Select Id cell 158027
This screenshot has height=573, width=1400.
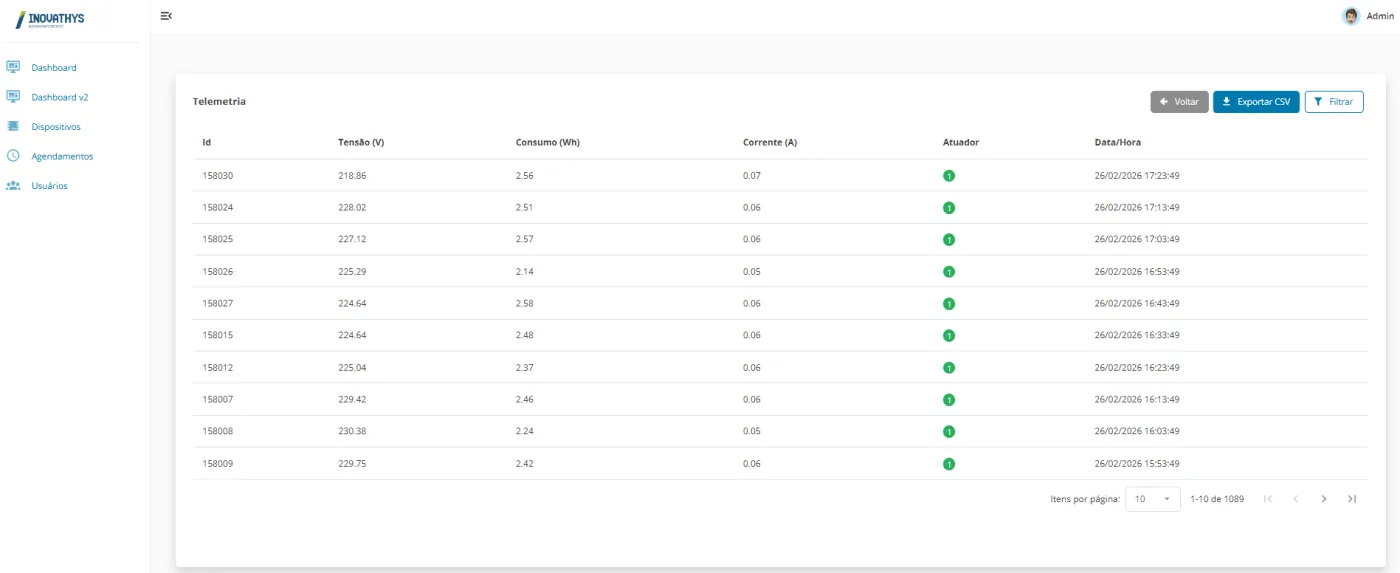(x=217, y=303)
